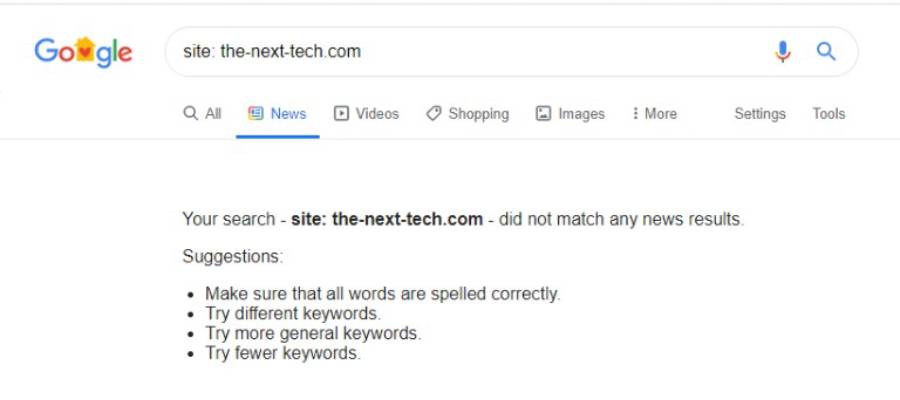
Task: Click the Suggestions heading text
Action: pyautogui.click(x=232, y=257)
